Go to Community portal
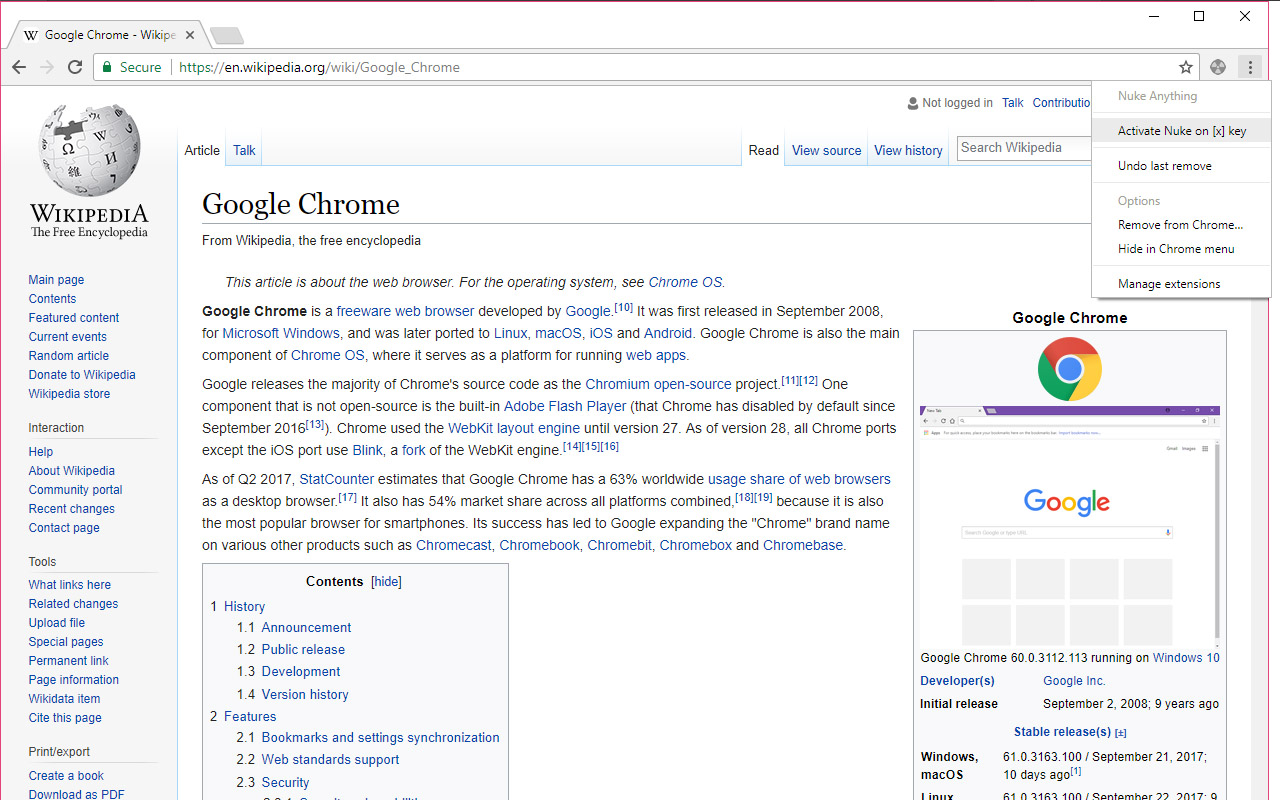 (76, 490)
